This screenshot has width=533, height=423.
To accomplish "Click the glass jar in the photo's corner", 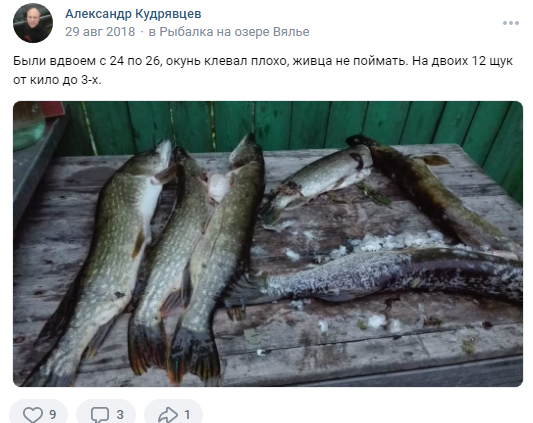I will point(29,124).
